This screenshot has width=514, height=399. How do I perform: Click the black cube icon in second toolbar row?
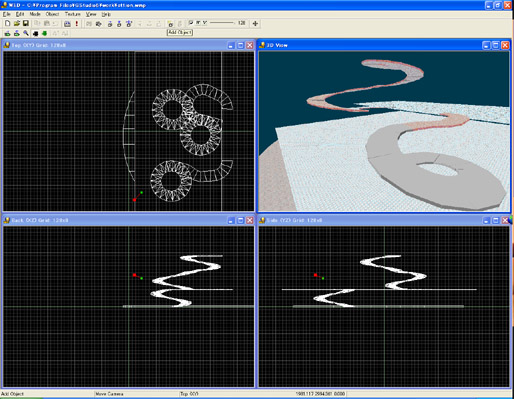tap(35, 33)
